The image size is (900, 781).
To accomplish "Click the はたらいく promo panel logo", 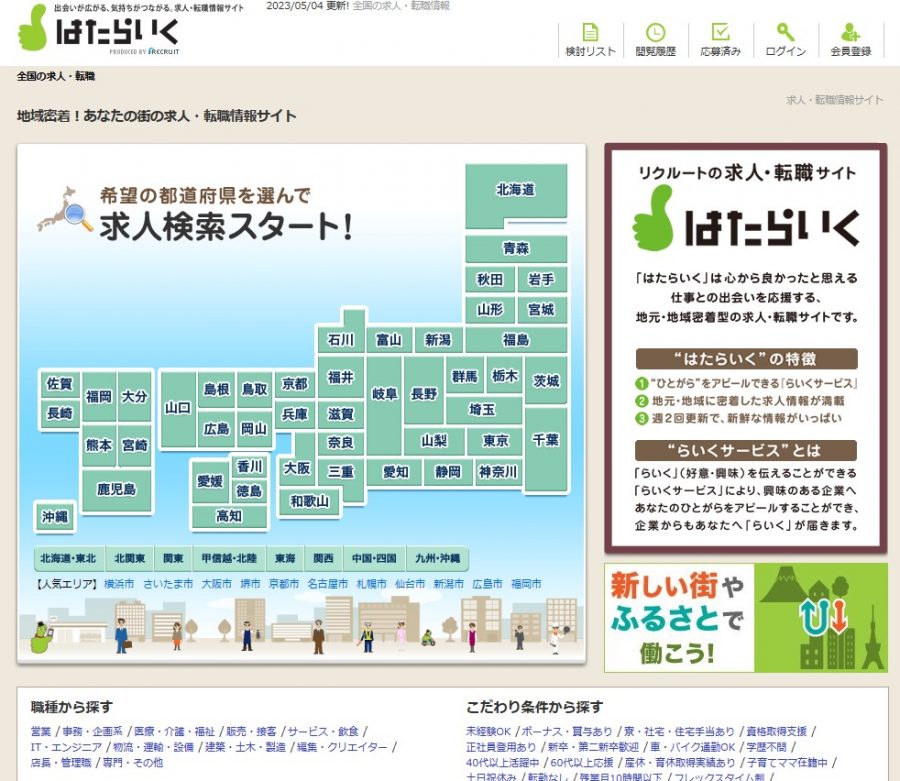I will (x=746, y=220).
